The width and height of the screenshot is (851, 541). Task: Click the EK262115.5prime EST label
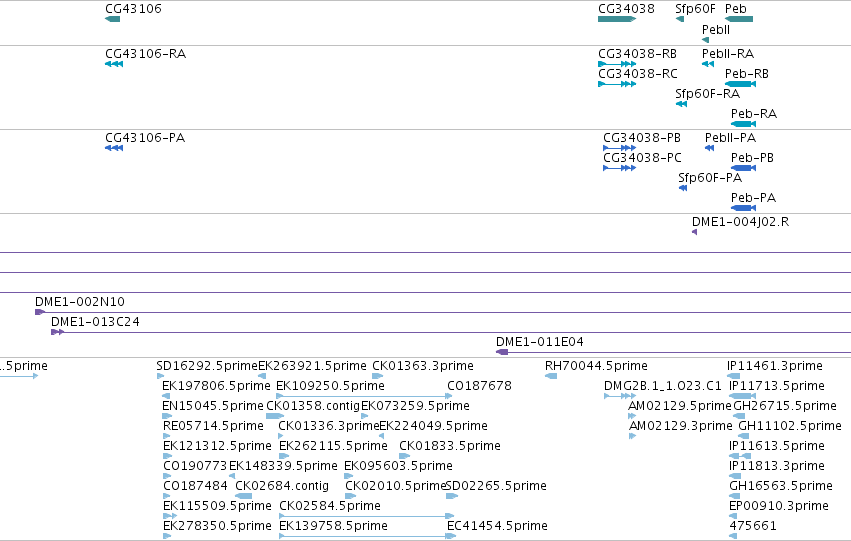[333, 446]
